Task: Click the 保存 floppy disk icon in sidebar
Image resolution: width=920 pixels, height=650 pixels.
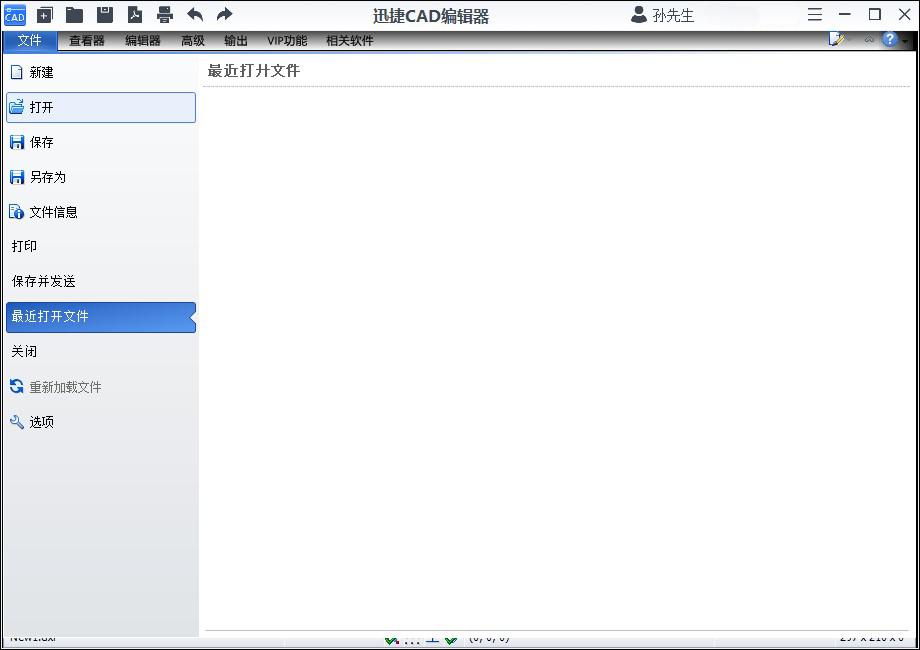Action: 17,142
